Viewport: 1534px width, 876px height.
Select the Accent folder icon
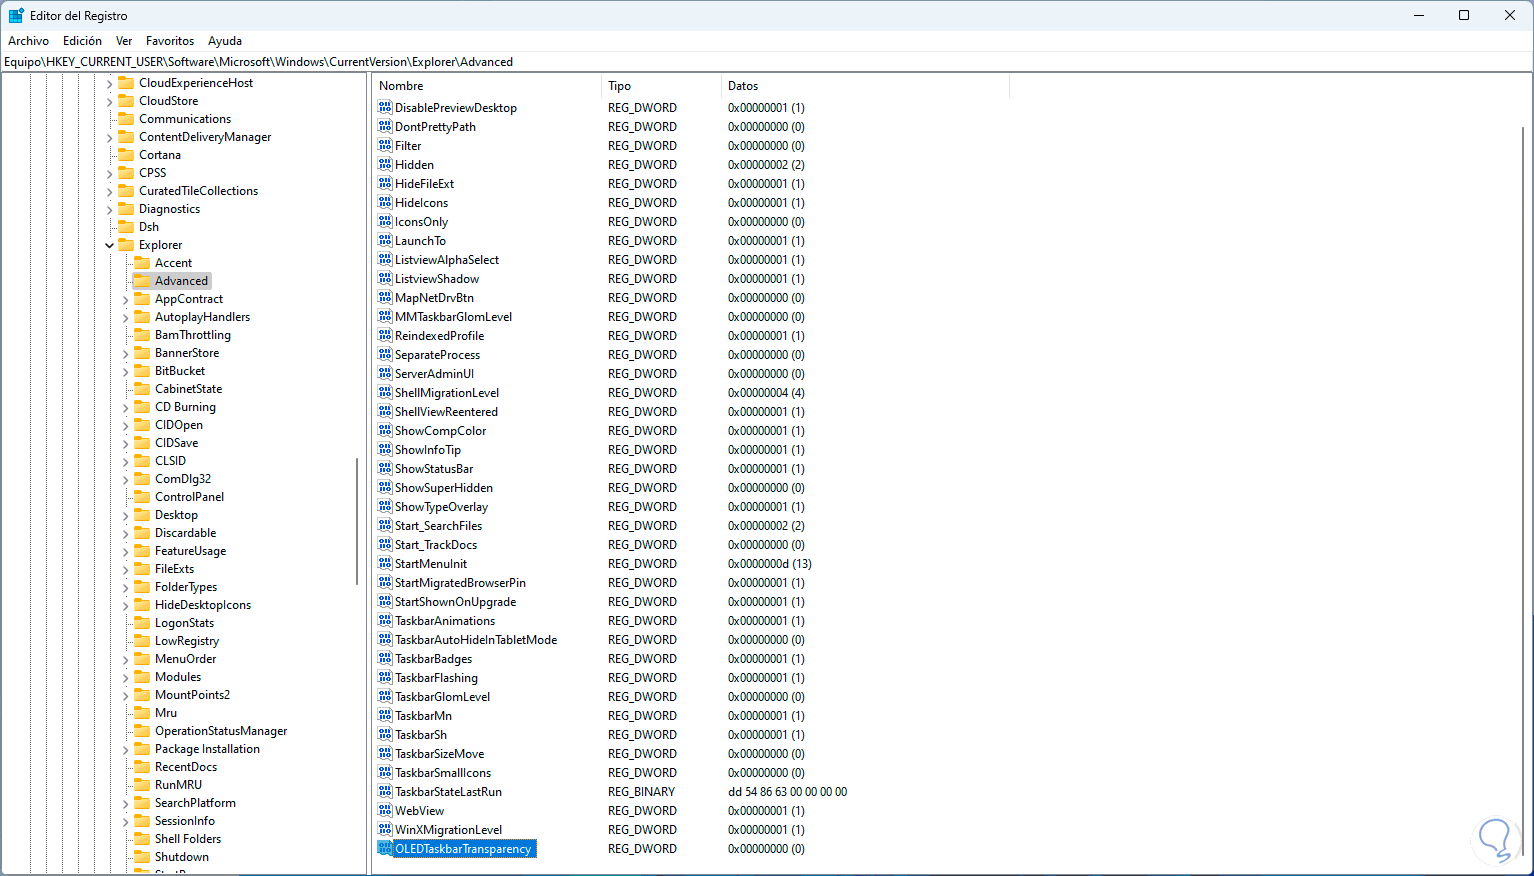[x=142, y=263]
